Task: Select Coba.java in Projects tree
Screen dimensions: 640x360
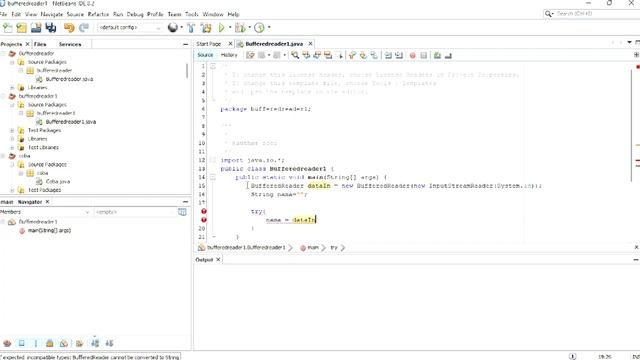Action: point(58,182)
